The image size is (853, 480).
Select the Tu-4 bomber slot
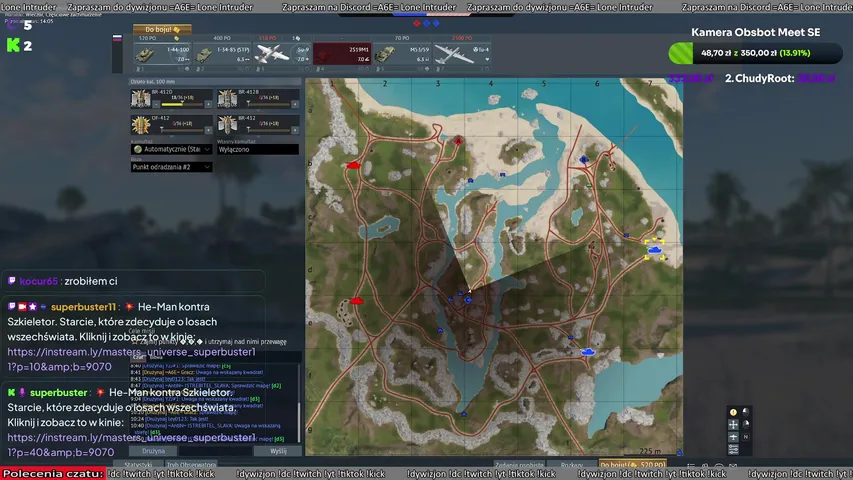[462, 53]
